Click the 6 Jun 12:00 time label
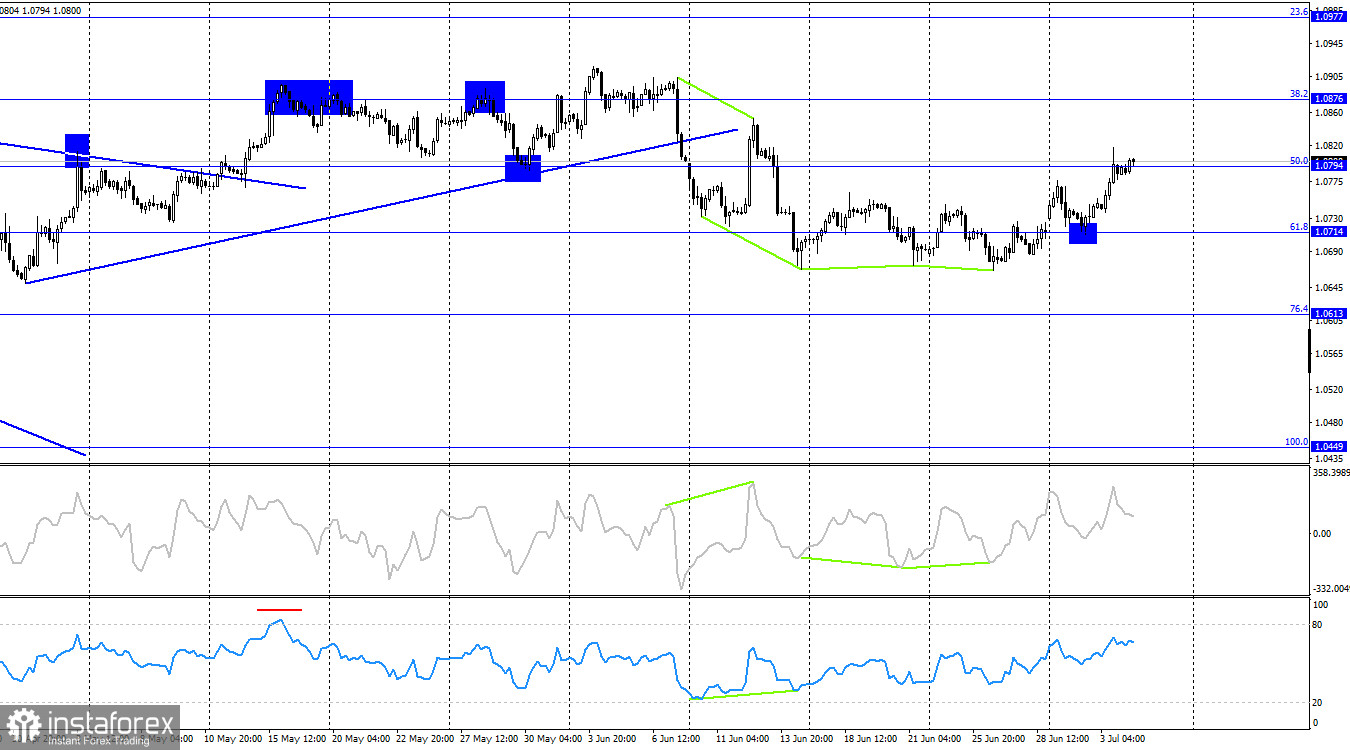This screenshot has height=750, width=1350. (678, 739)
